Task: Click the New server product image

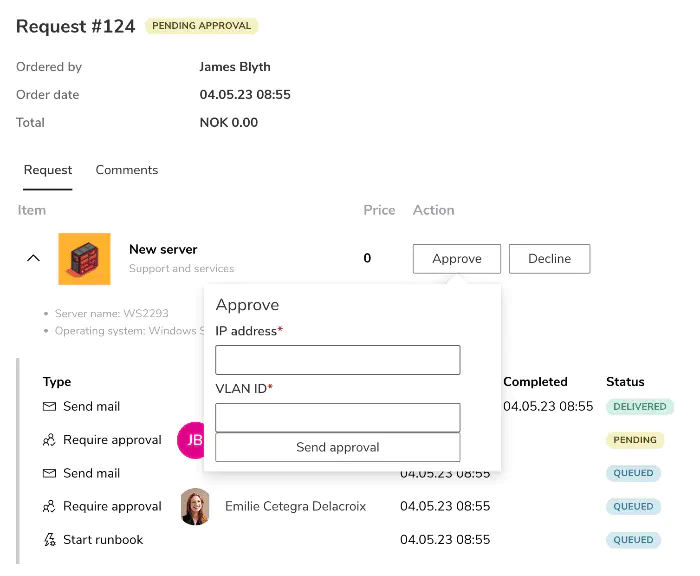Action: pos(84,259)
